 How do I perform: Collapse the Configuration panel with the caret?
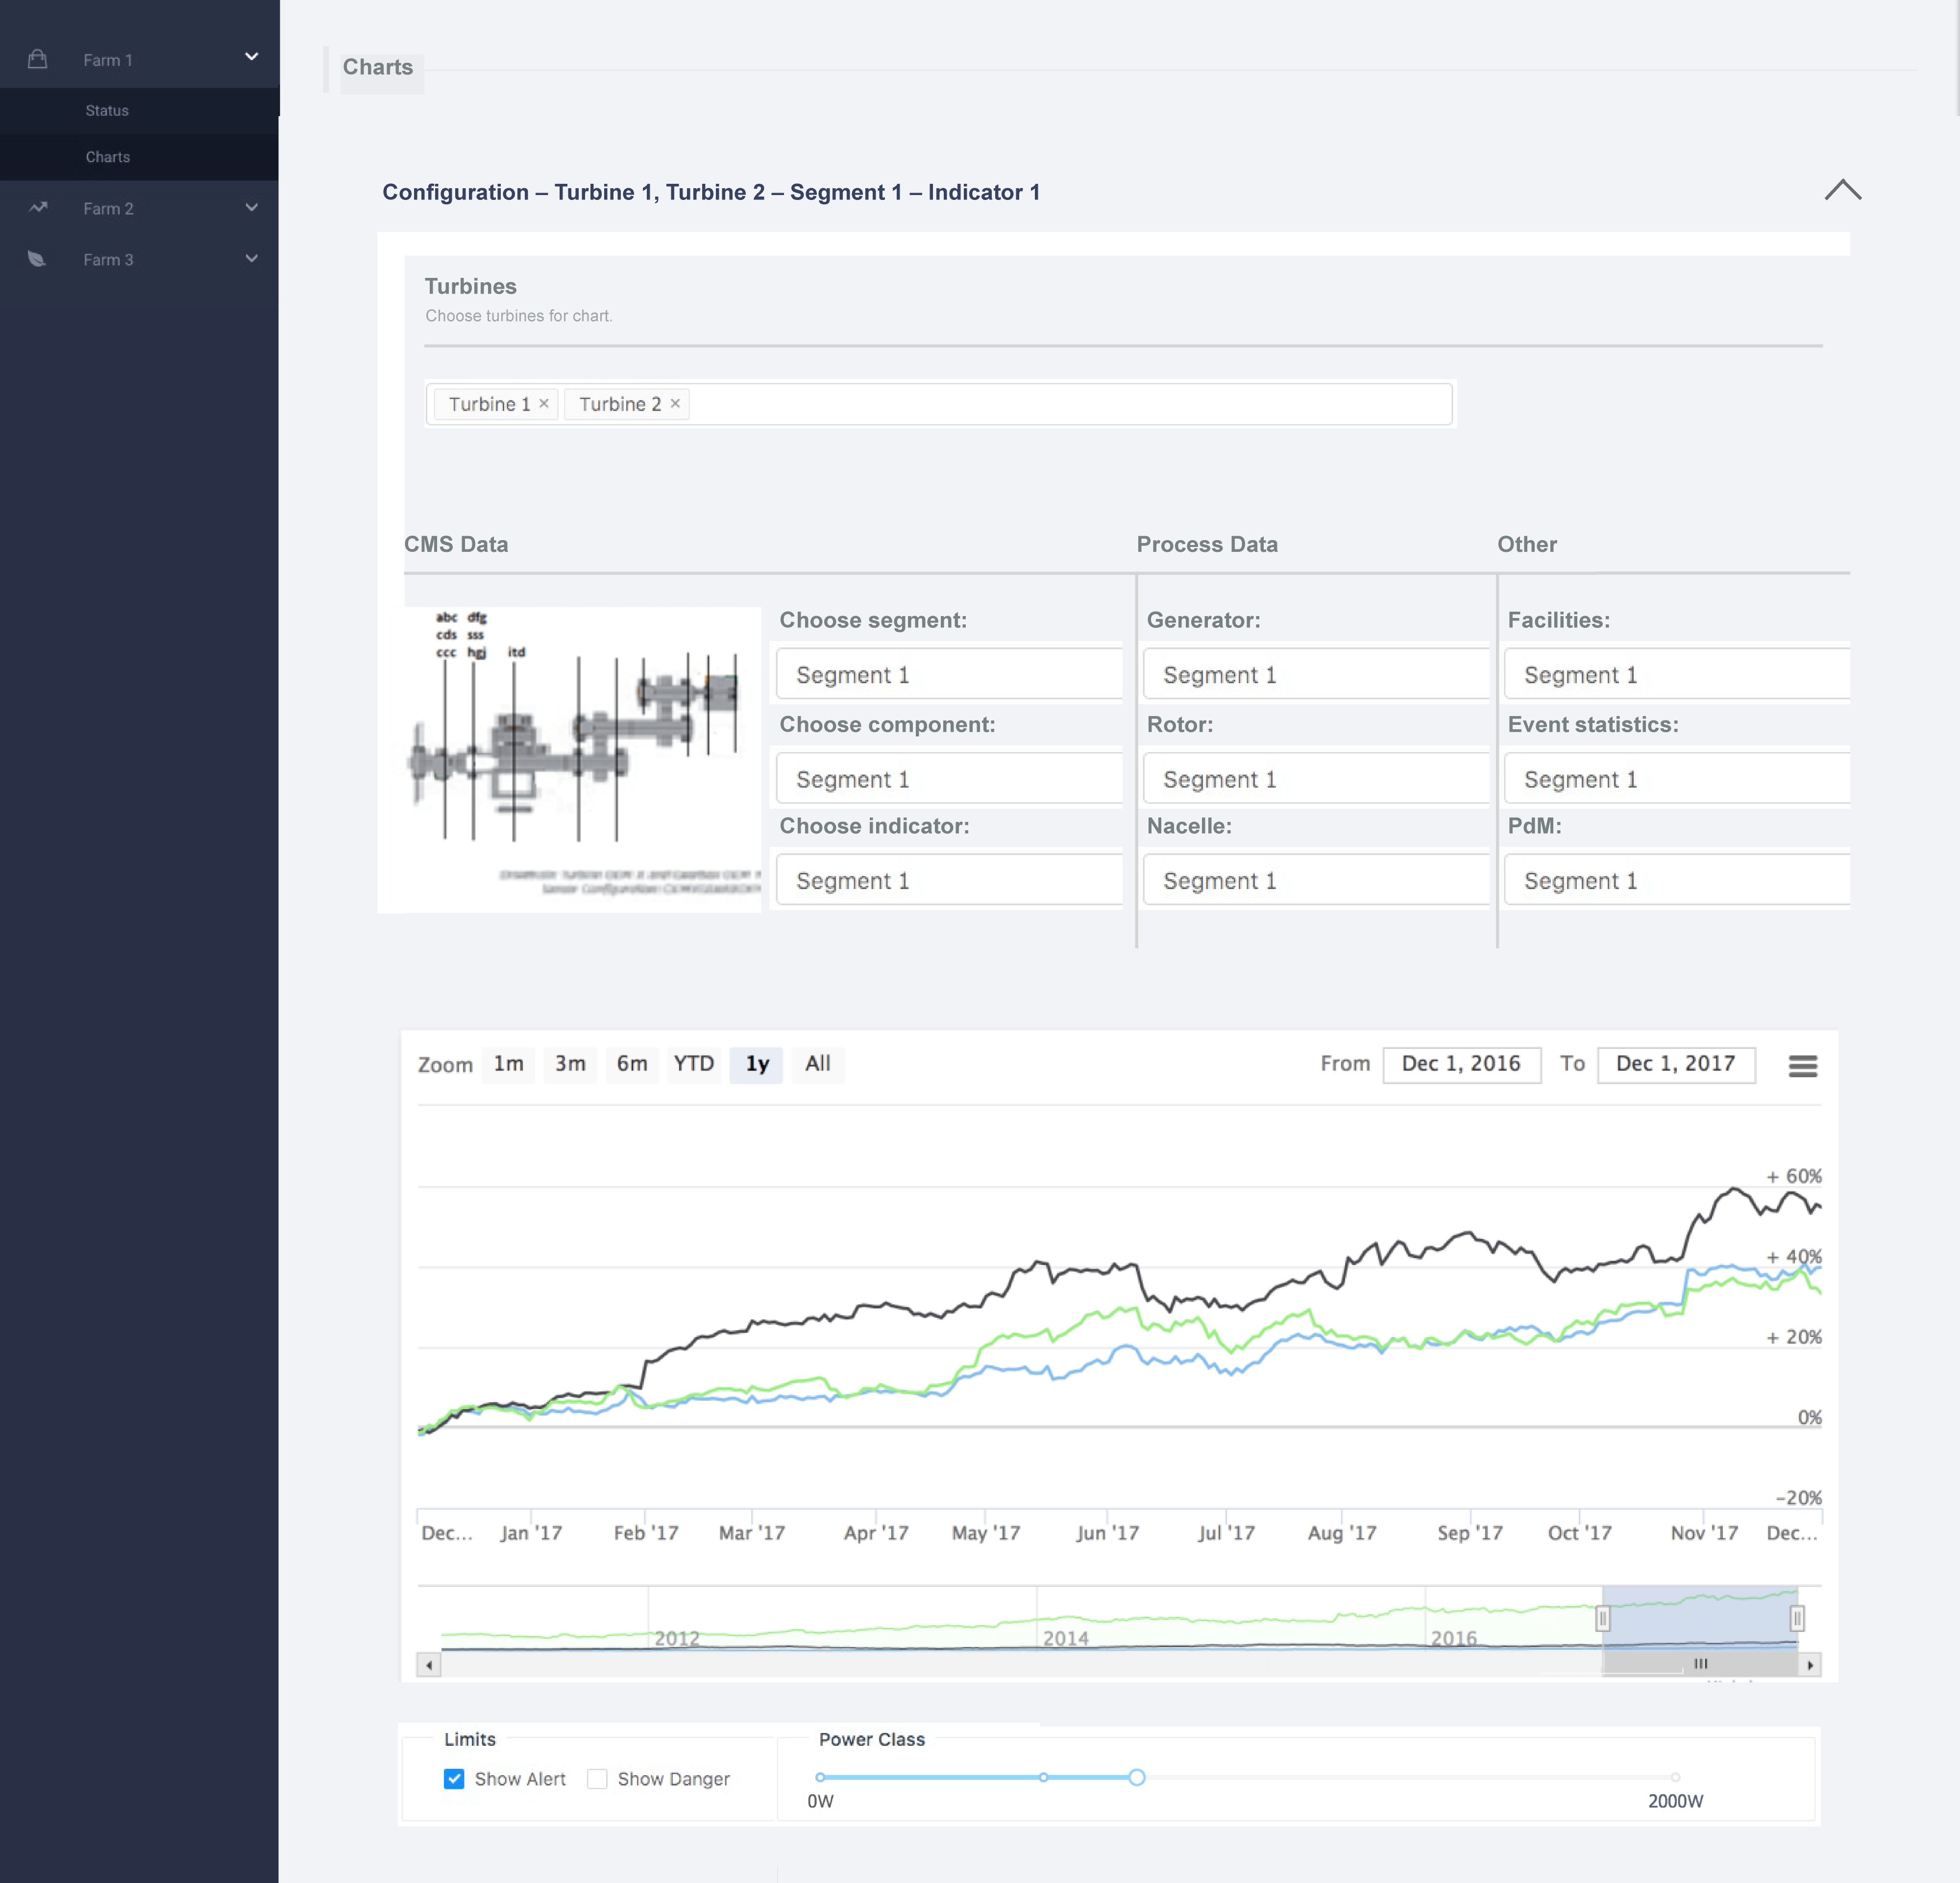click(1842, 190)
